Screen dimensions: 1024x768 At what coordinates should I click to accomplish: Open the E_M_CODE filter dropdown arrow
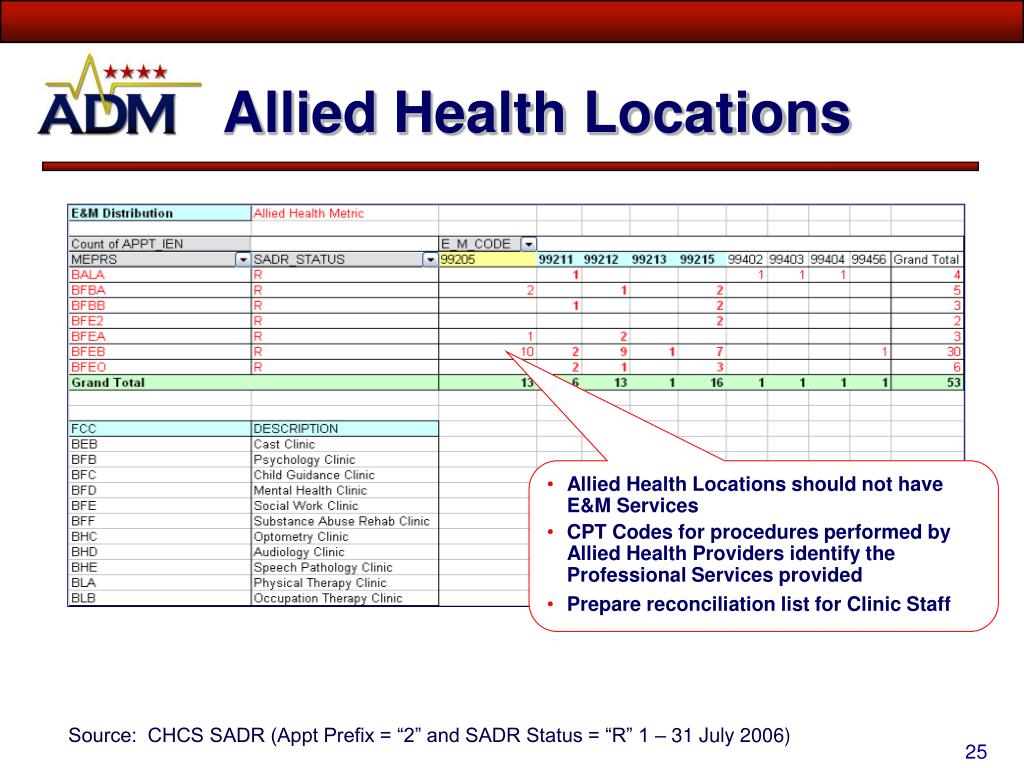tap(528, 244)
